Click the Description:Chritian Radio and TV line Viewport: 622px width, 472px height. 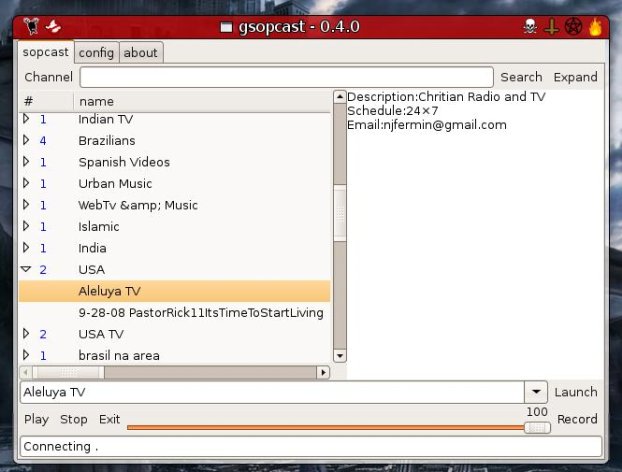[x=446, y=97]
